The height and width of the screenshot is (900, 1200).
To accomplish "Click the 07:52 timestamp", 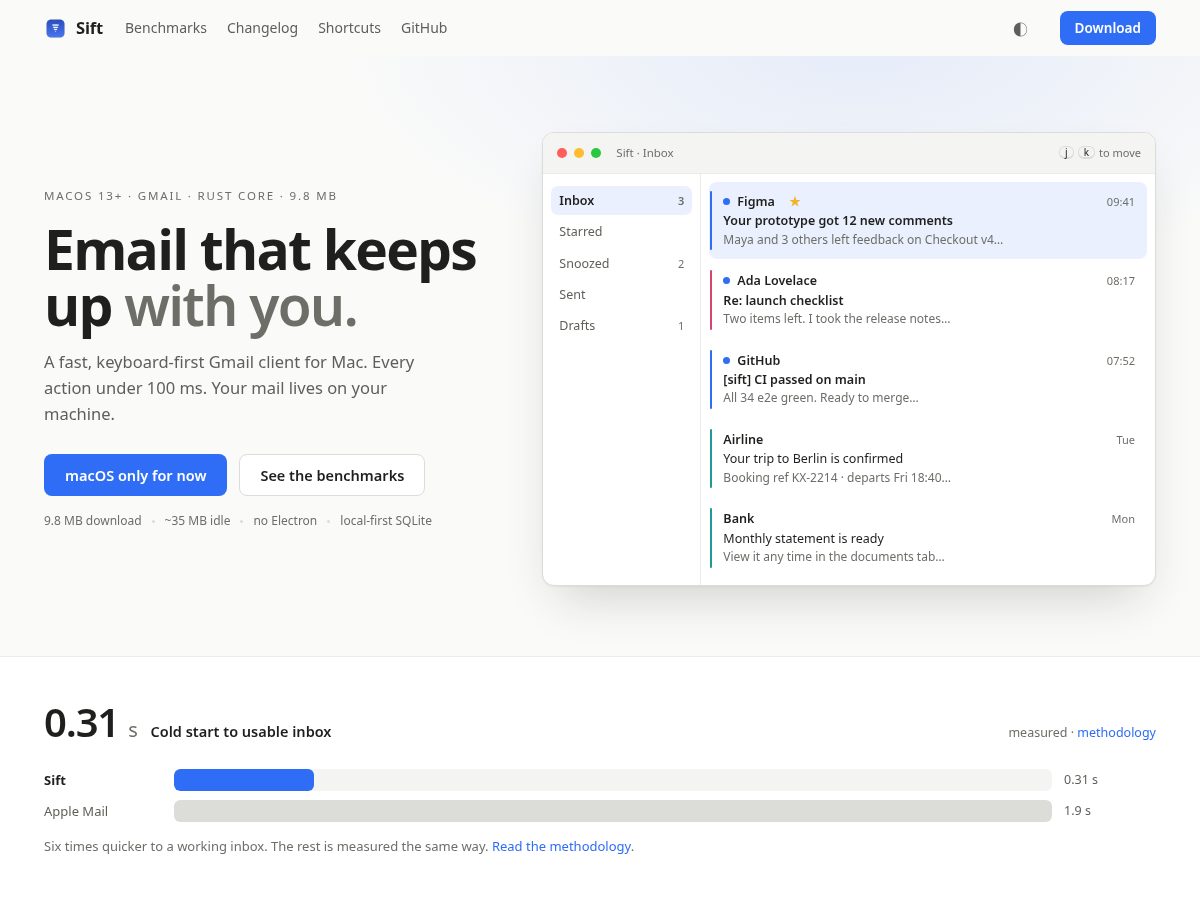I will pos(1120,361).
